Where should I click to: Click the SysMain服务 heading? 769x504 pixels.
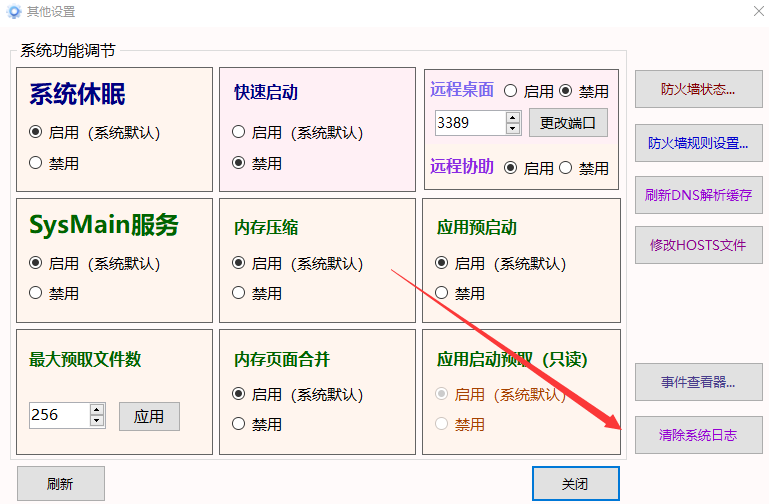(103, 225)
